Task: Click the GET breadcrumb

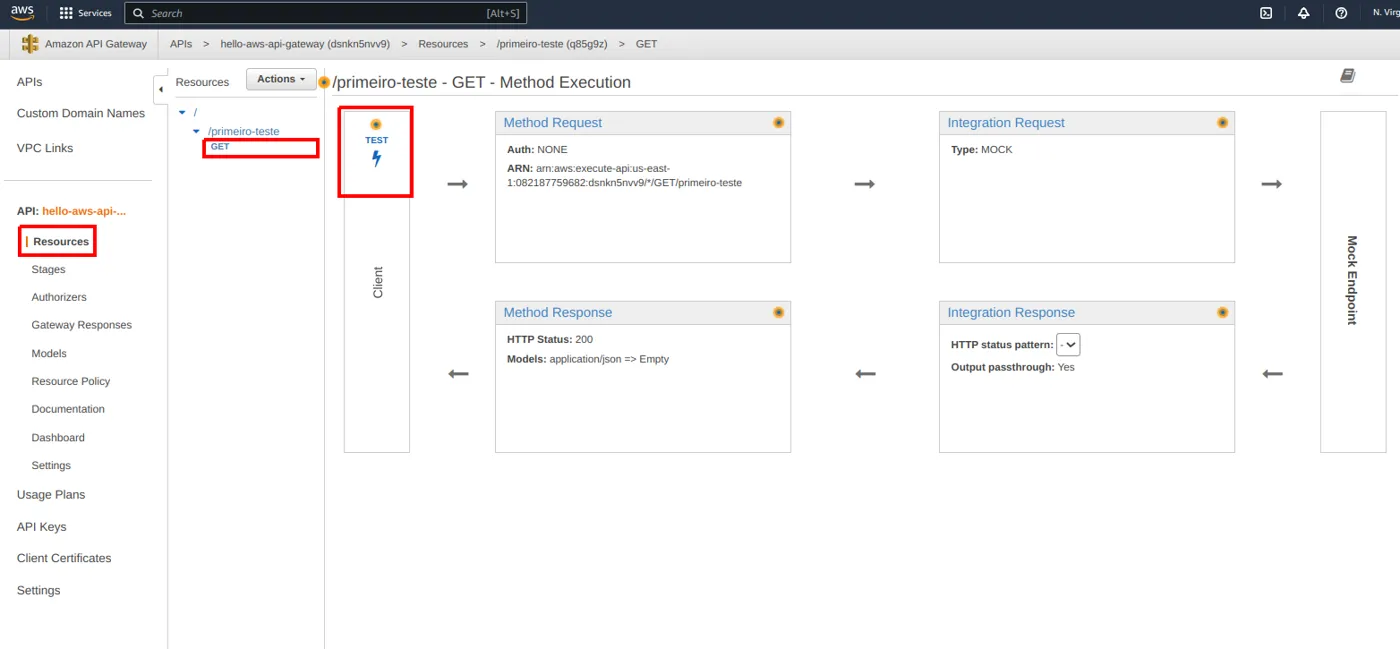Action: (646, 44)
